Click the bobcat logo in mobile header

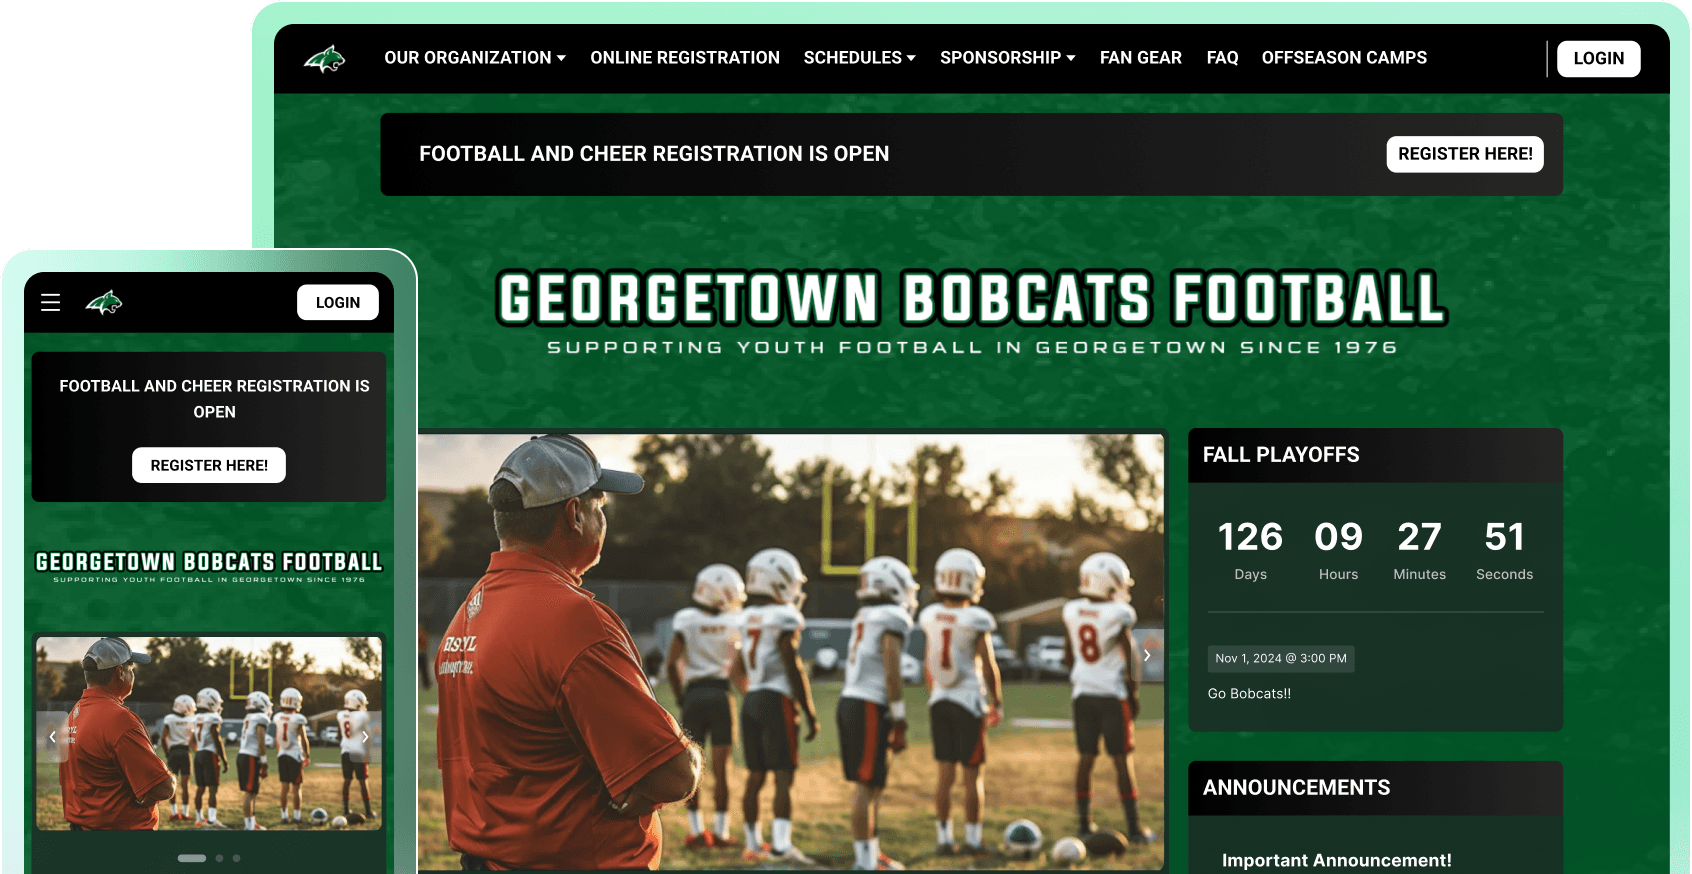pyautogui.click(x=104, y=302)
